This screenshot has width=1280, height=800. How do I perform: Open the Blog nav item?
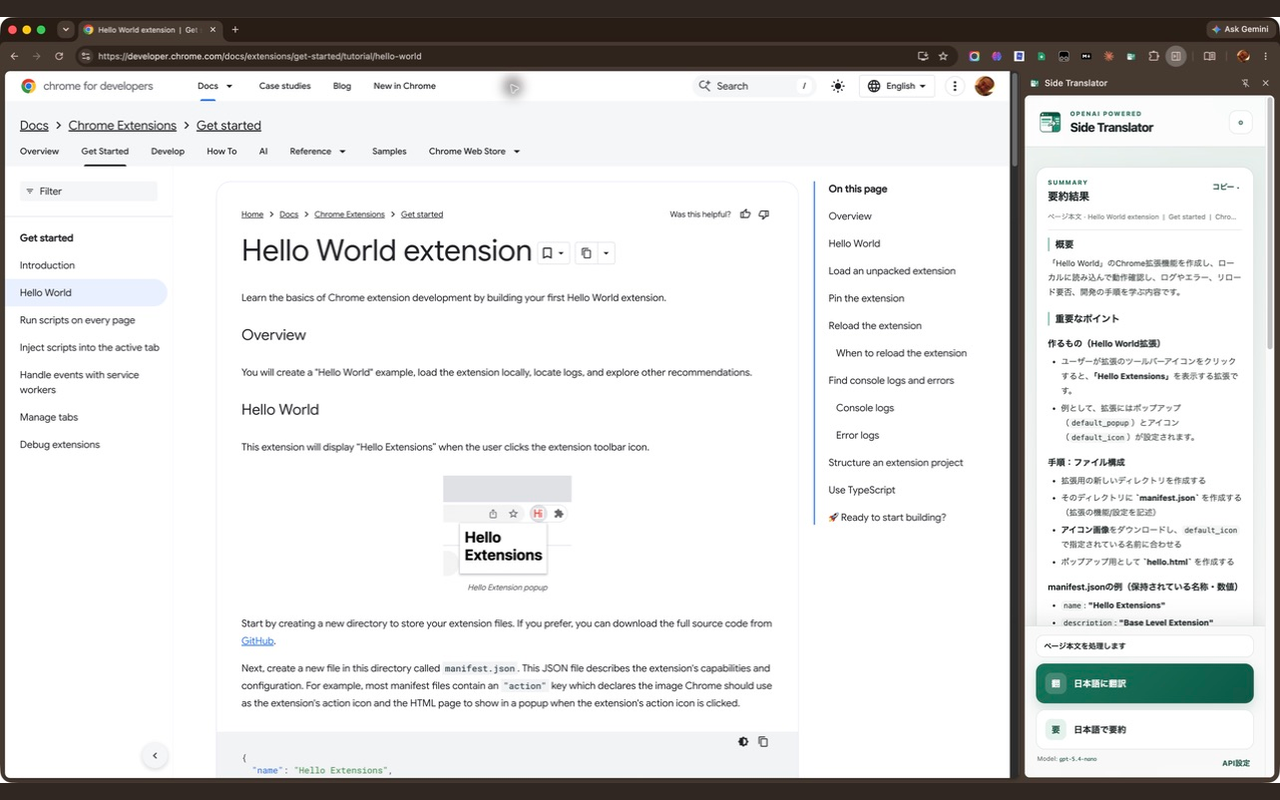[x=342, y=86]
